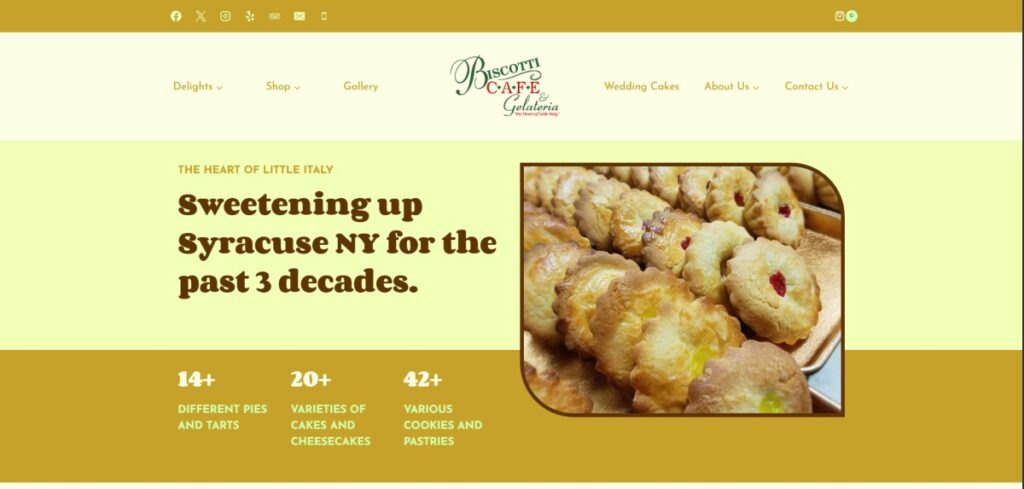This screenshot has height=489, width=1024.
Task: Go to the Gallery page
Action: coord(360,86)
